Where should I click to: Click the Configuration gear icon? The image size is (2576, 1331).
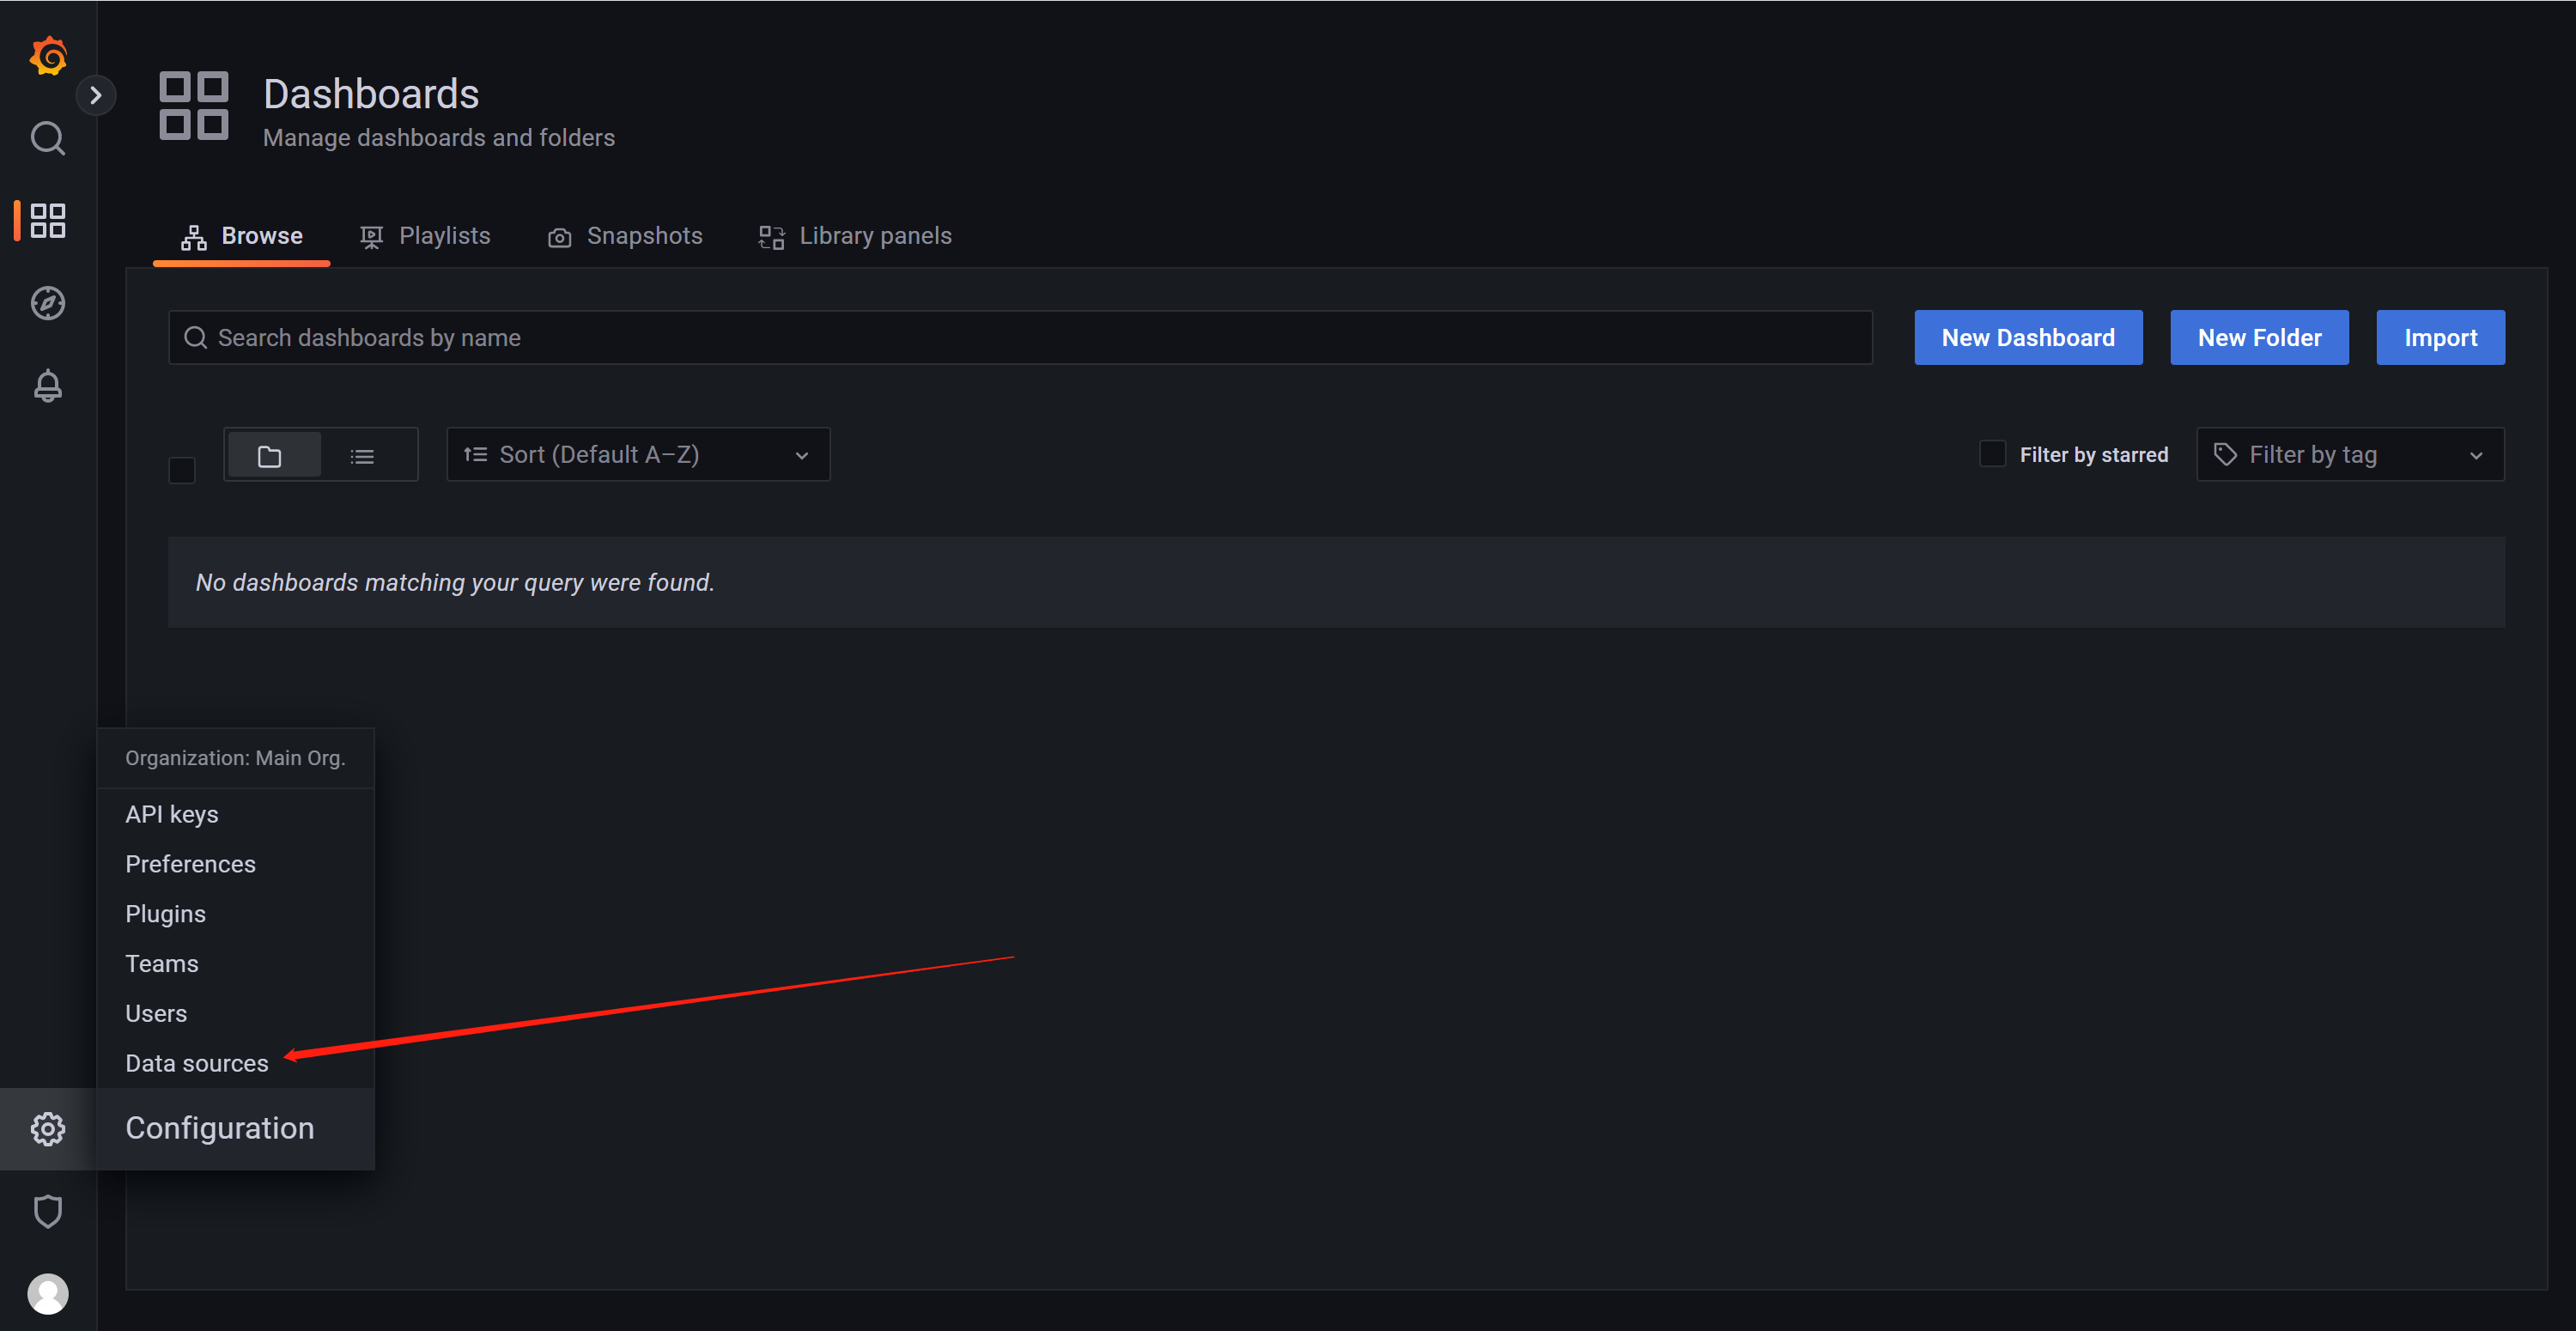[48, 1129]
